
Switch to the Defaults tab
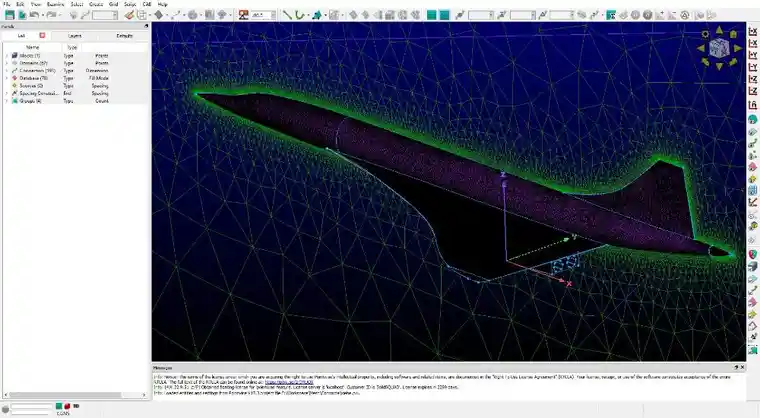pos(124,35)
